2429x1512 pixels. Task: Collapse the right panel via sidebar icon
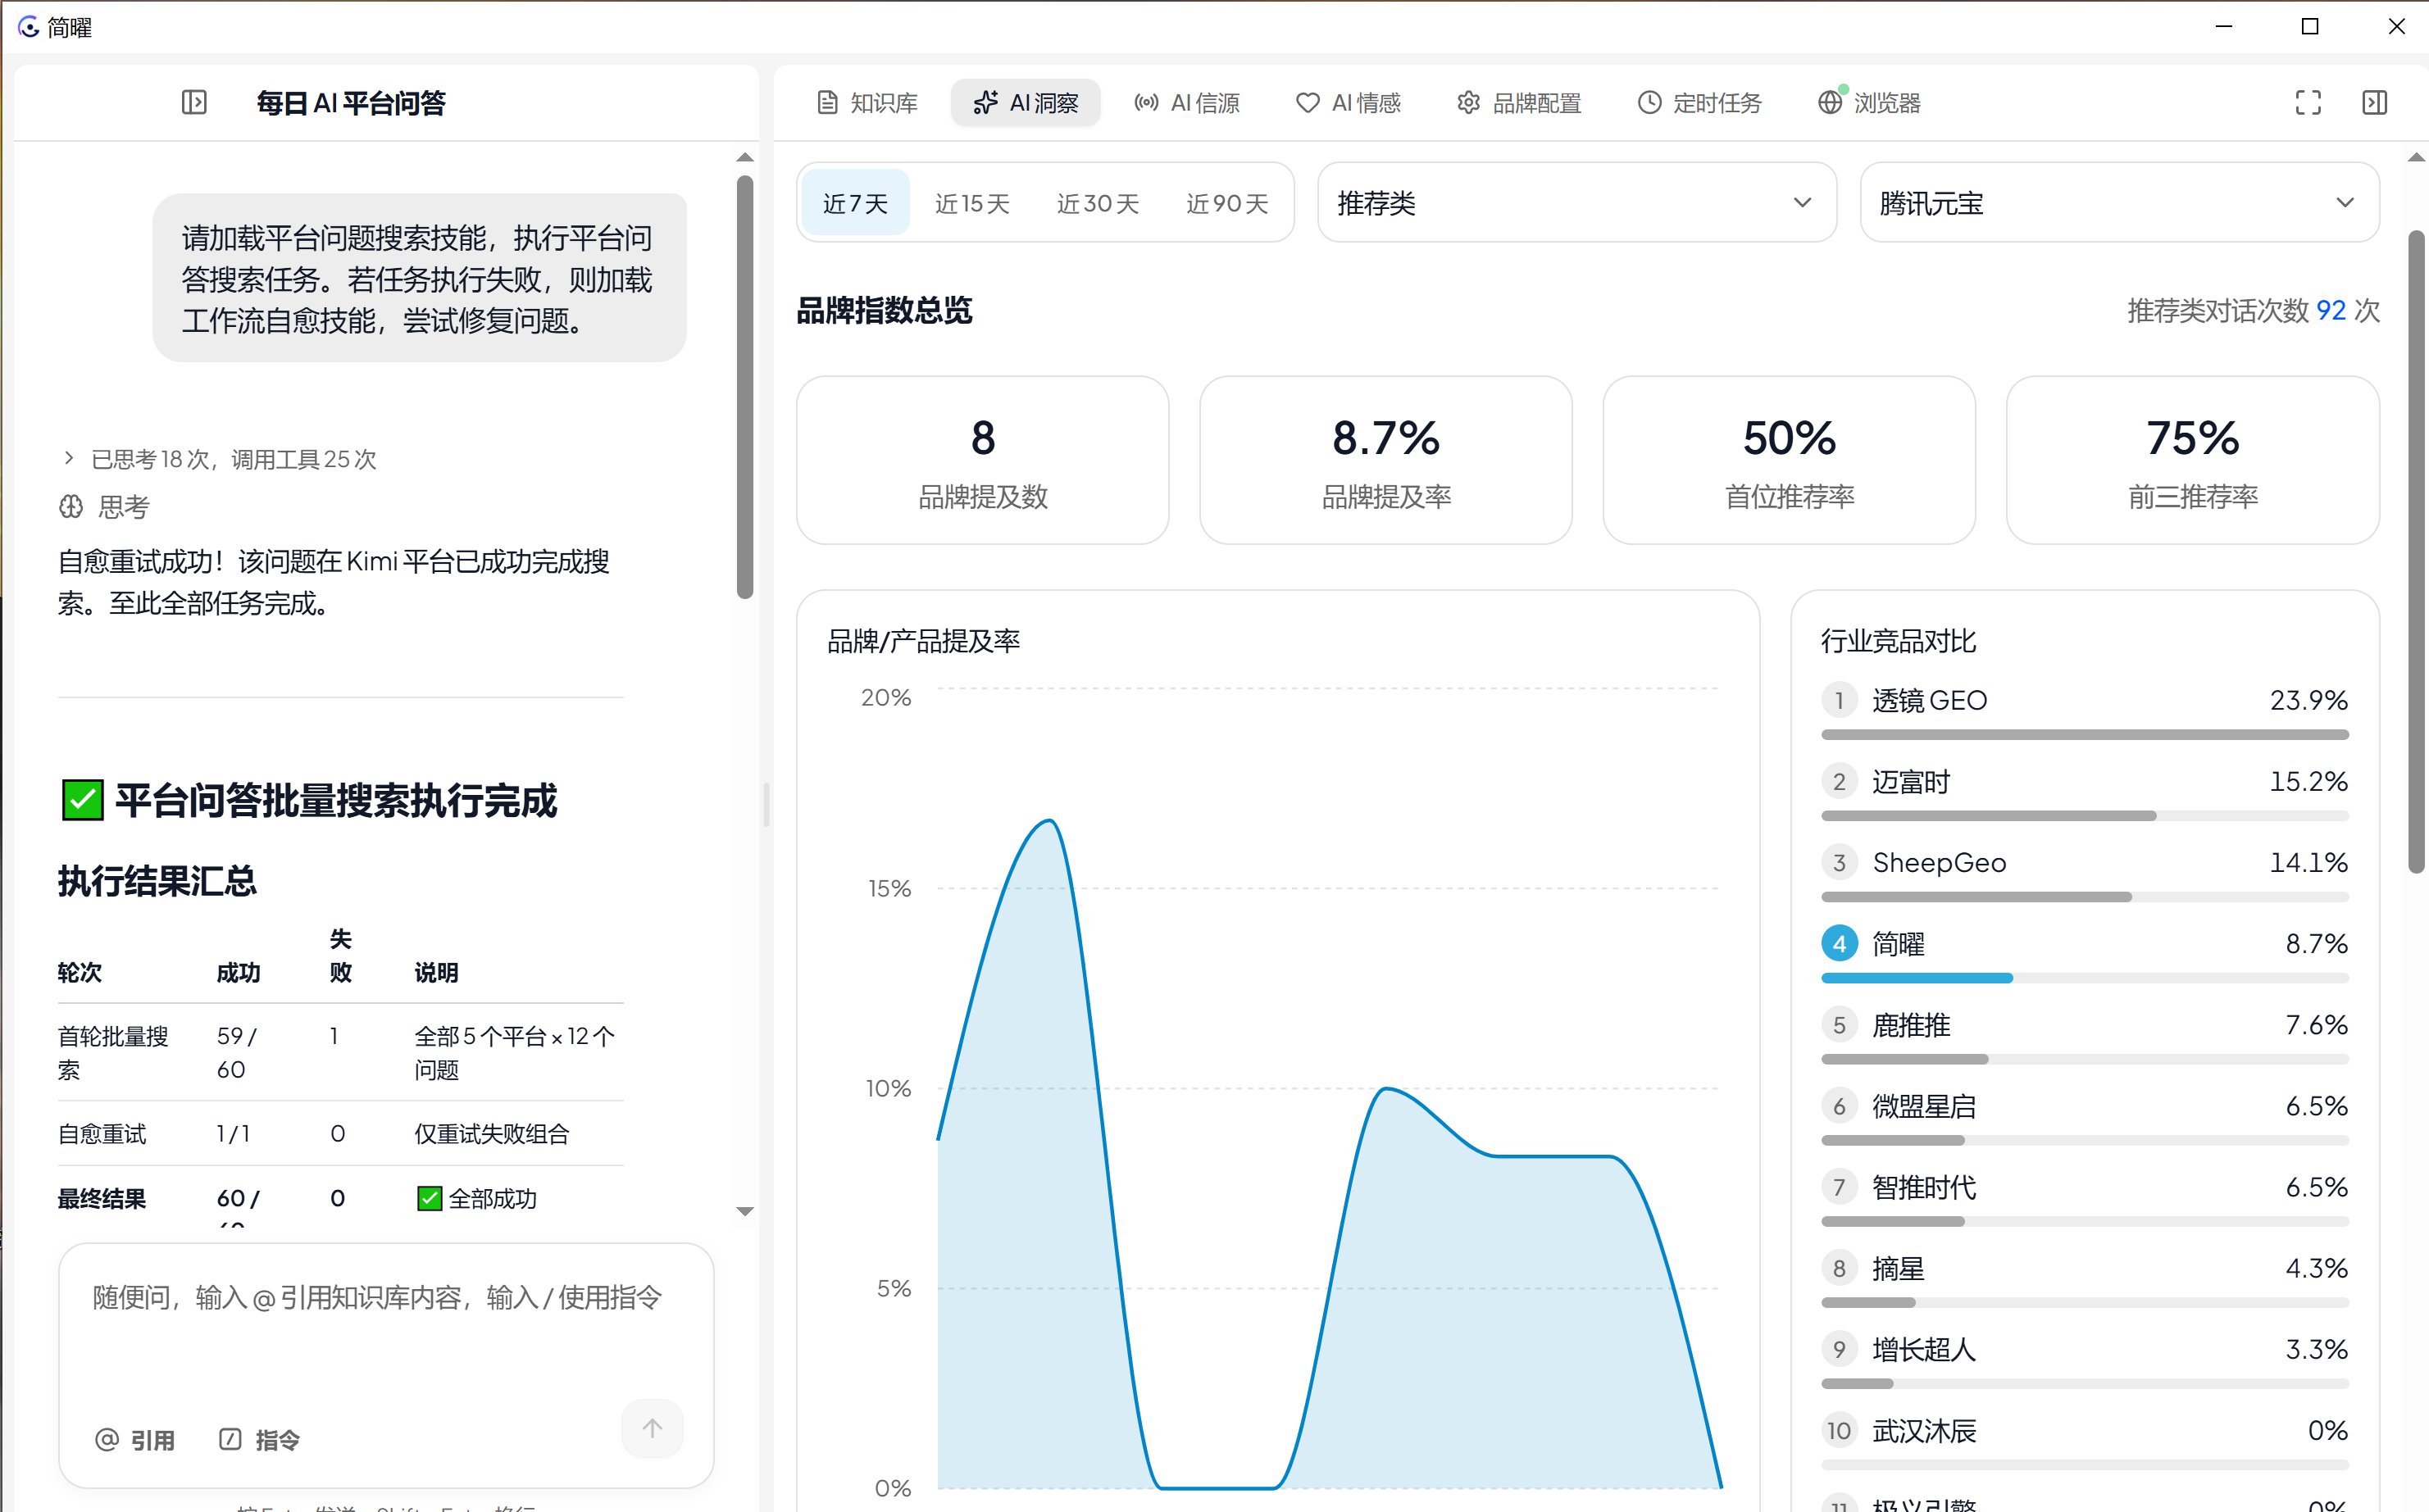point(2374,102)
